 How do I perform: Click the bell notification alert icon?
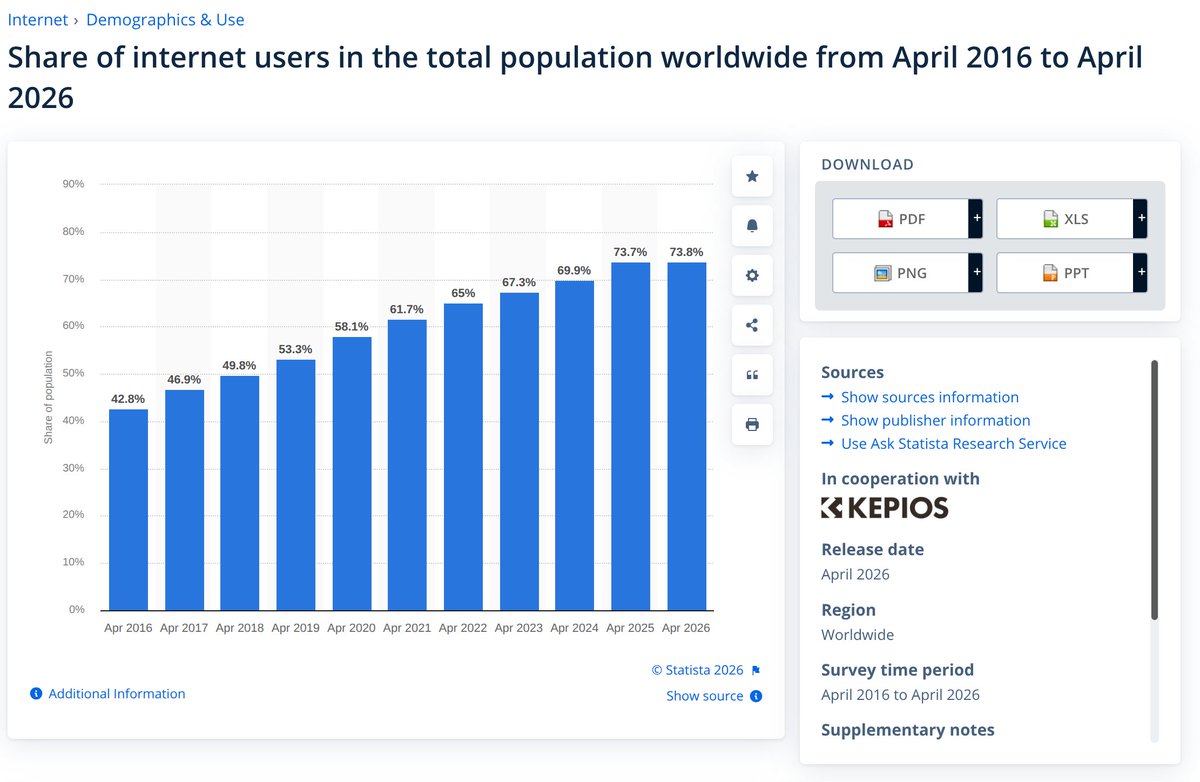(x=752, y=226)
